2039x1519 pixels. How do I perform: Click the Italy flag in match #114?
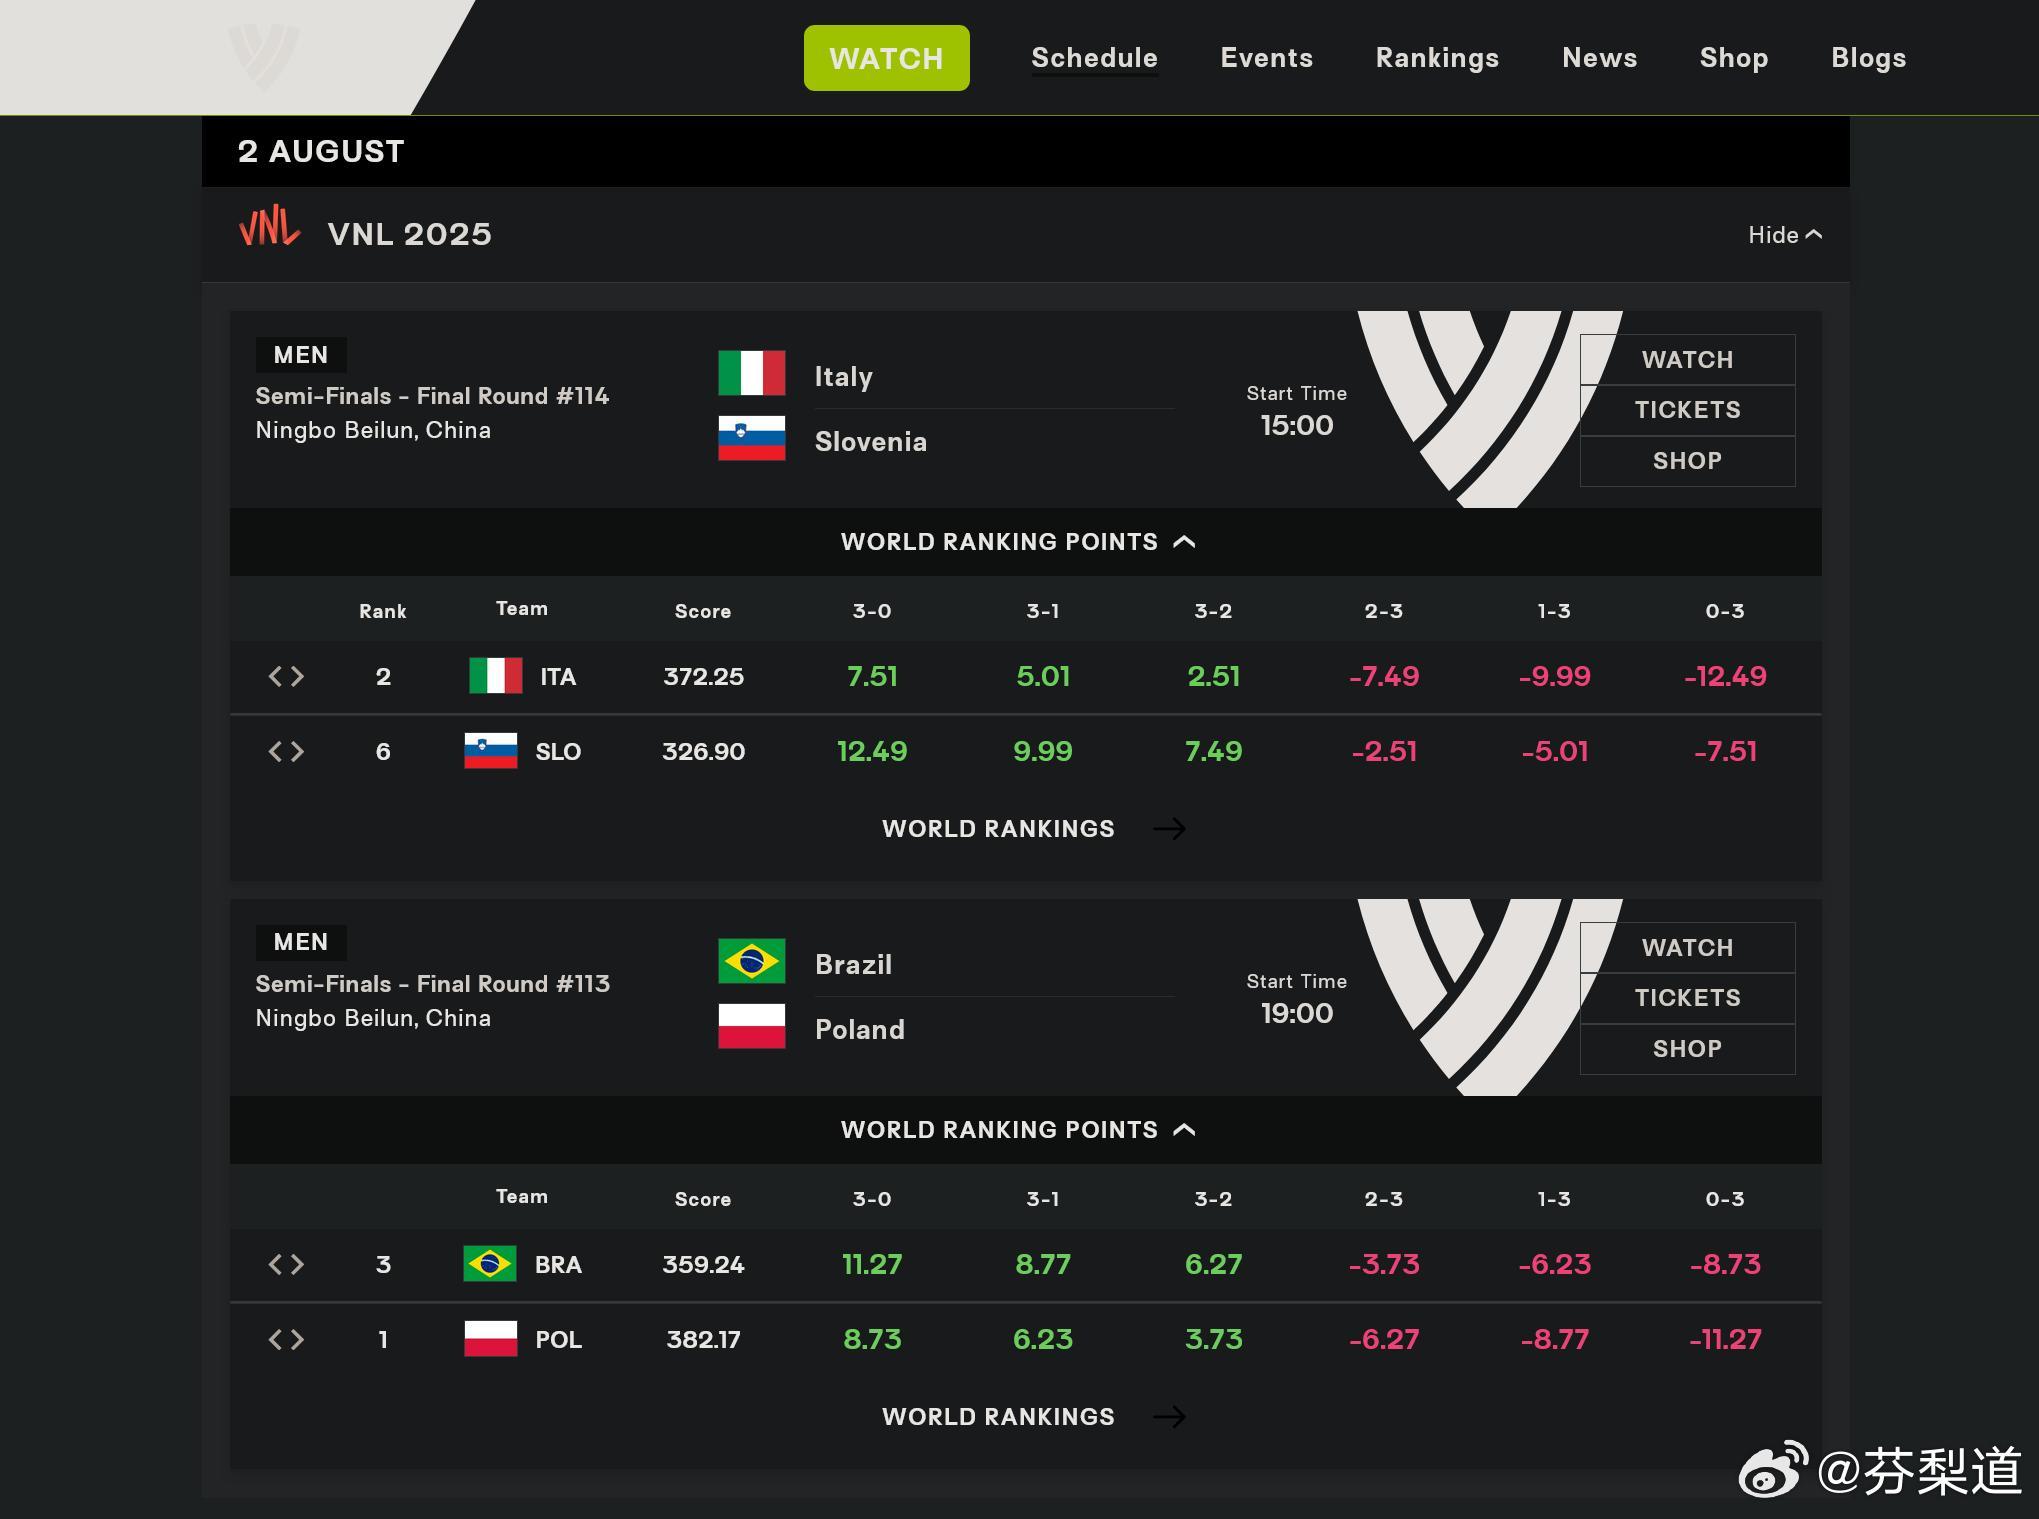tap(752, 373)
